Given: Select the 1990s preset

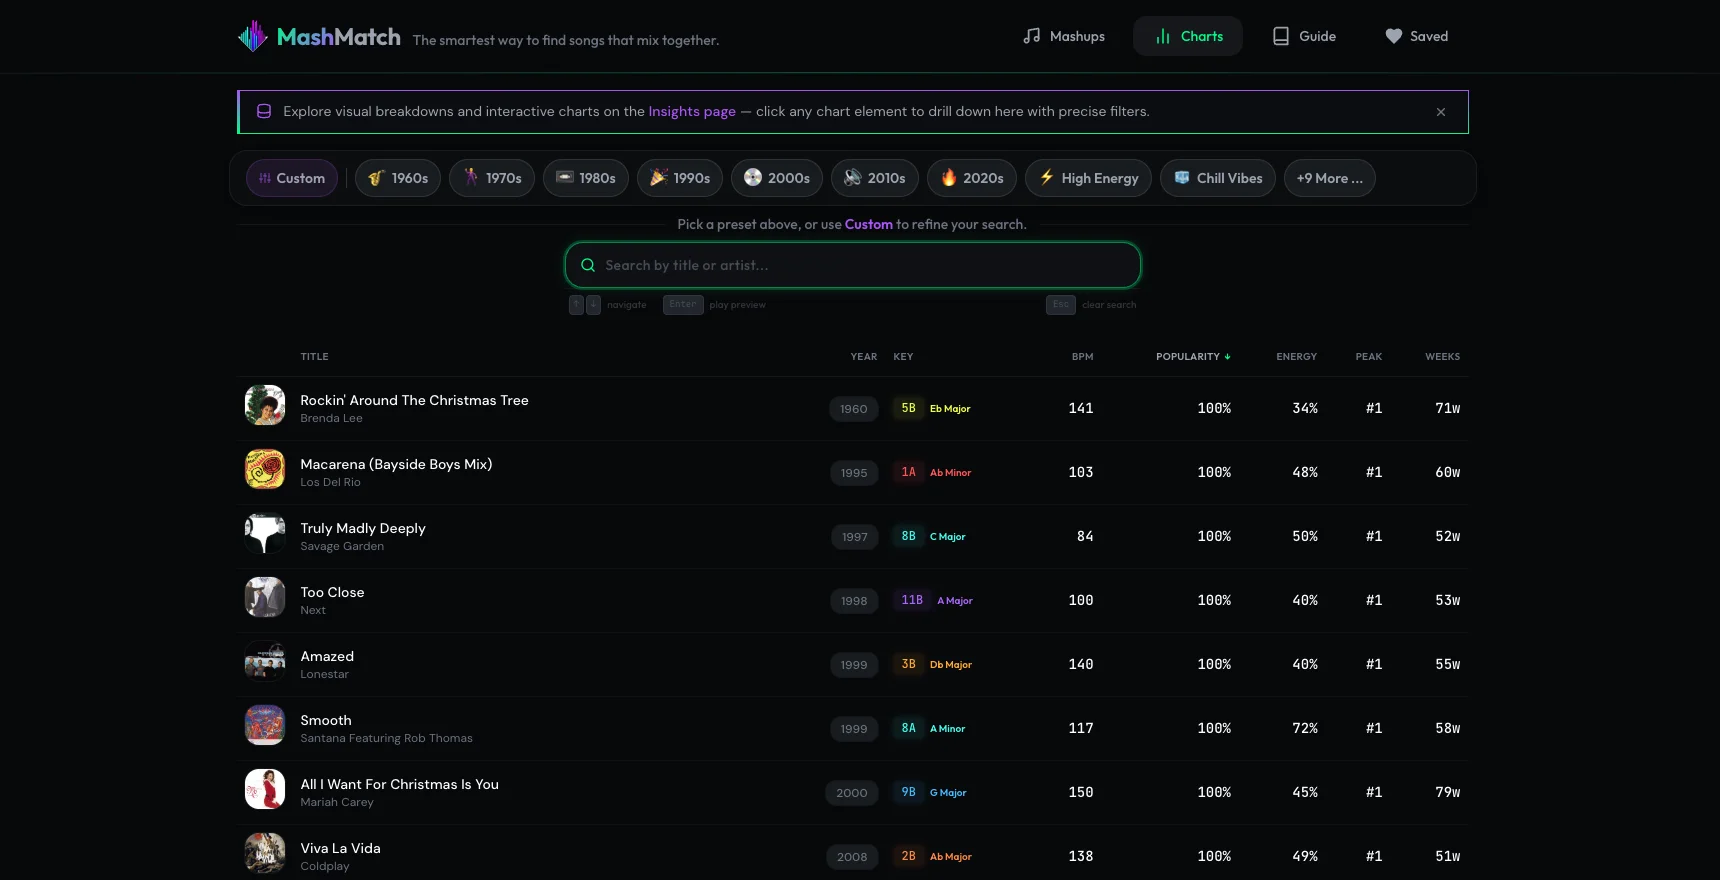Looking at the screenshot, I should 680,178.
